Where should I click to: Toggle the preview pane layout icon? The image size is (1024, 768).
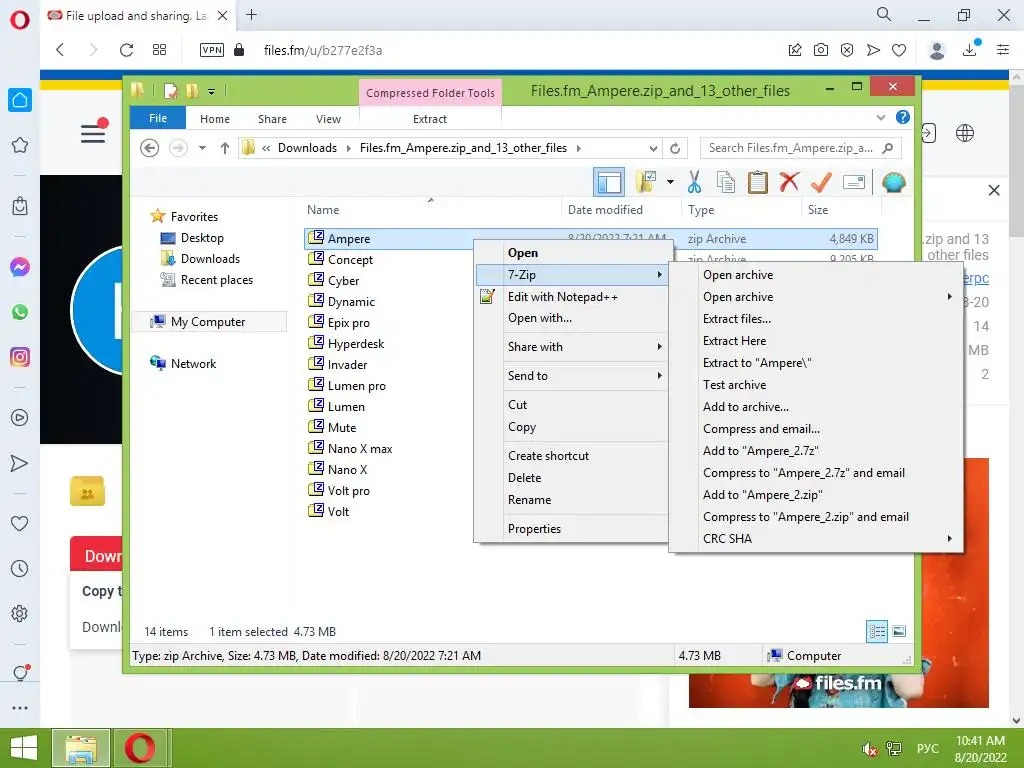(609, 182)
